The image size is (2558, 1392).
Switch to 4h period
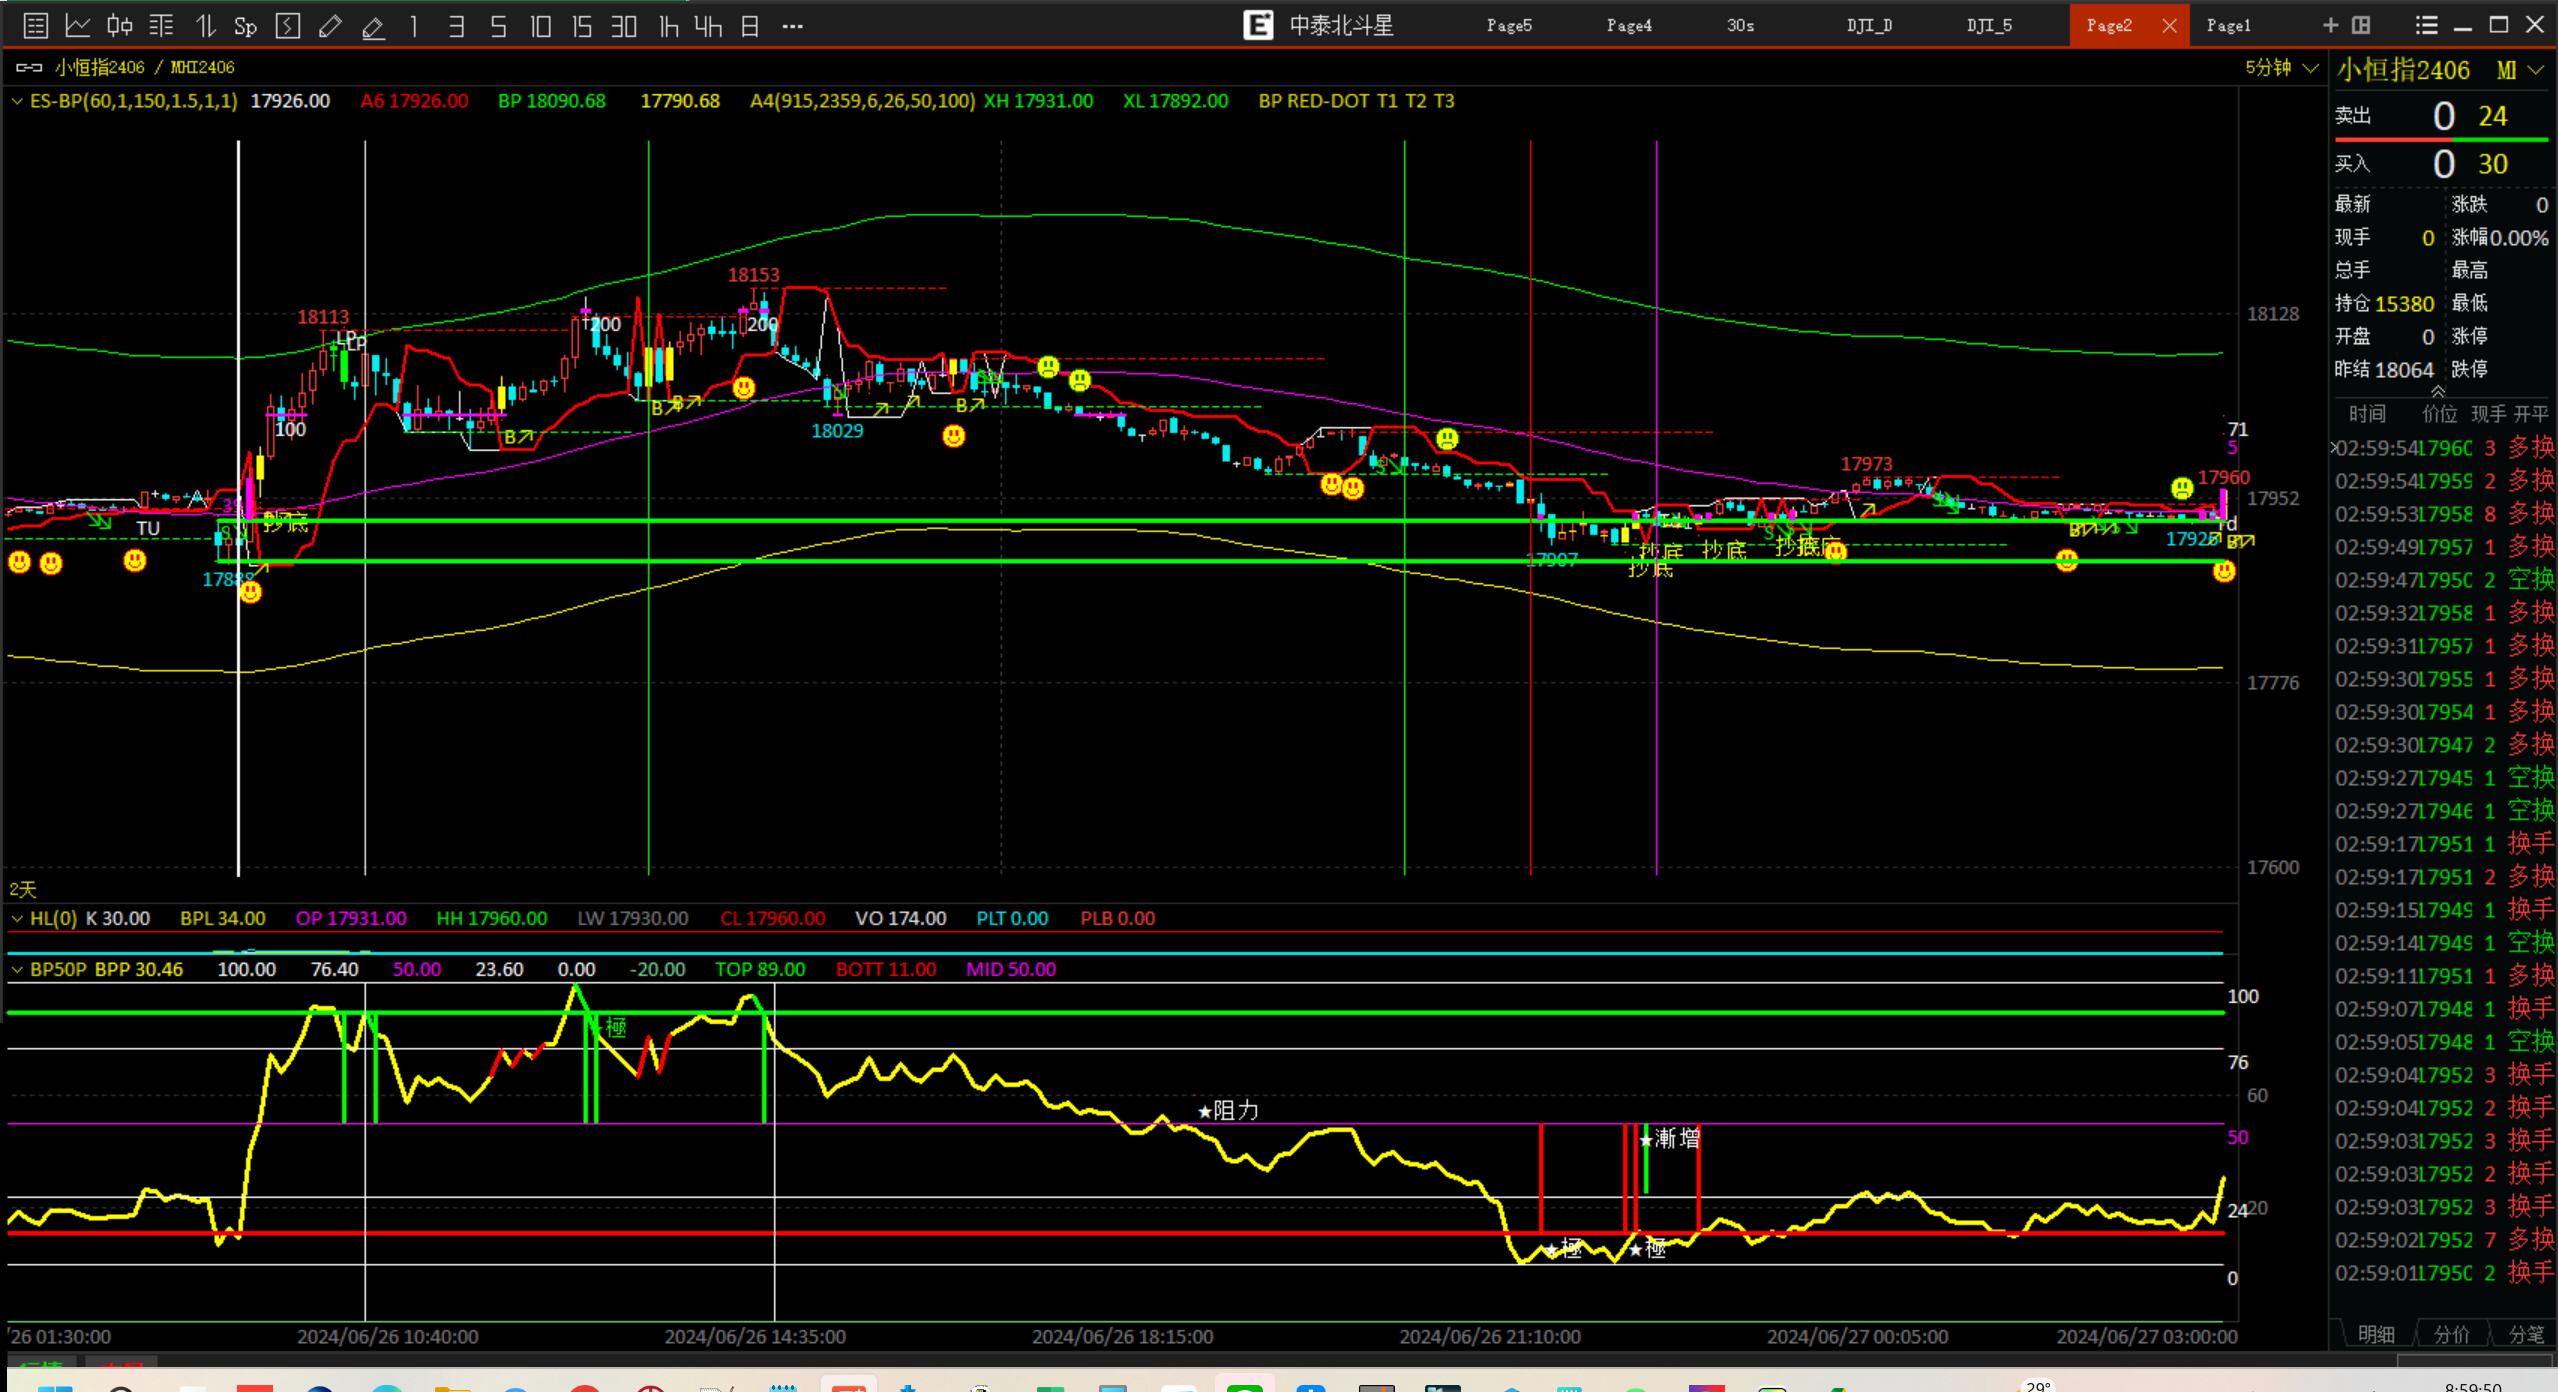point(708,26)
